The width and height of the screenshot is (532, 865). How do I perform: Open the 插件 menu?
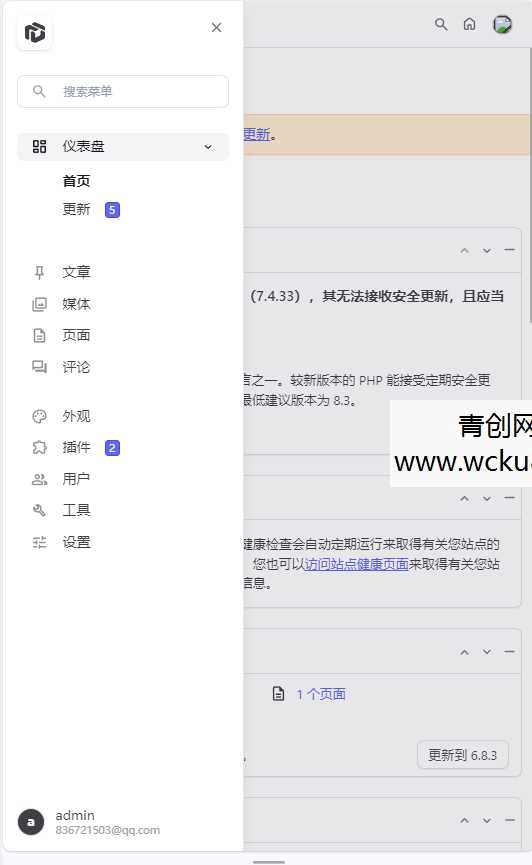(76, 447)
